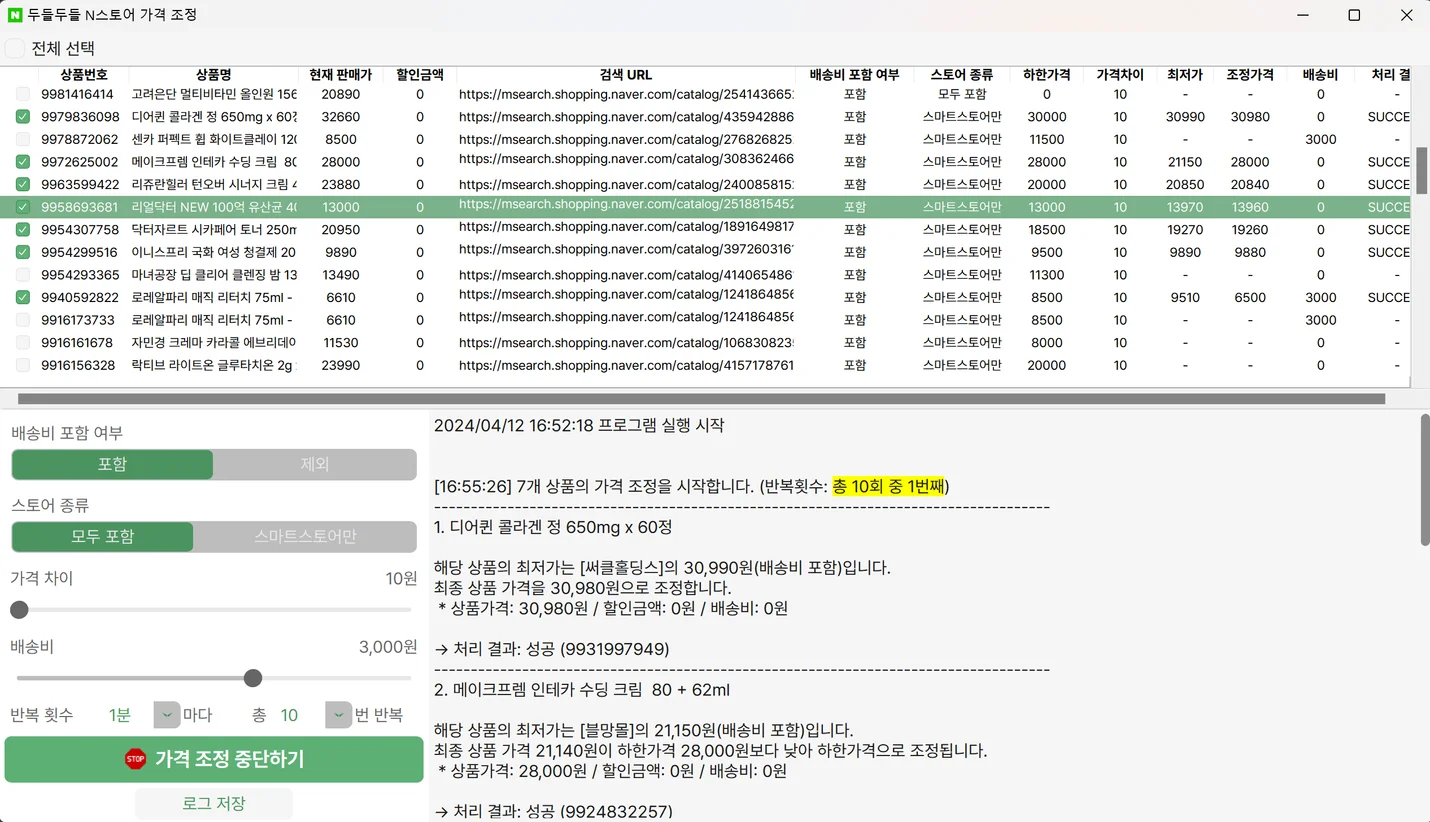Check the box for product 9981416414
This screenshot has width=1430, height=822.
click(22, 94)
